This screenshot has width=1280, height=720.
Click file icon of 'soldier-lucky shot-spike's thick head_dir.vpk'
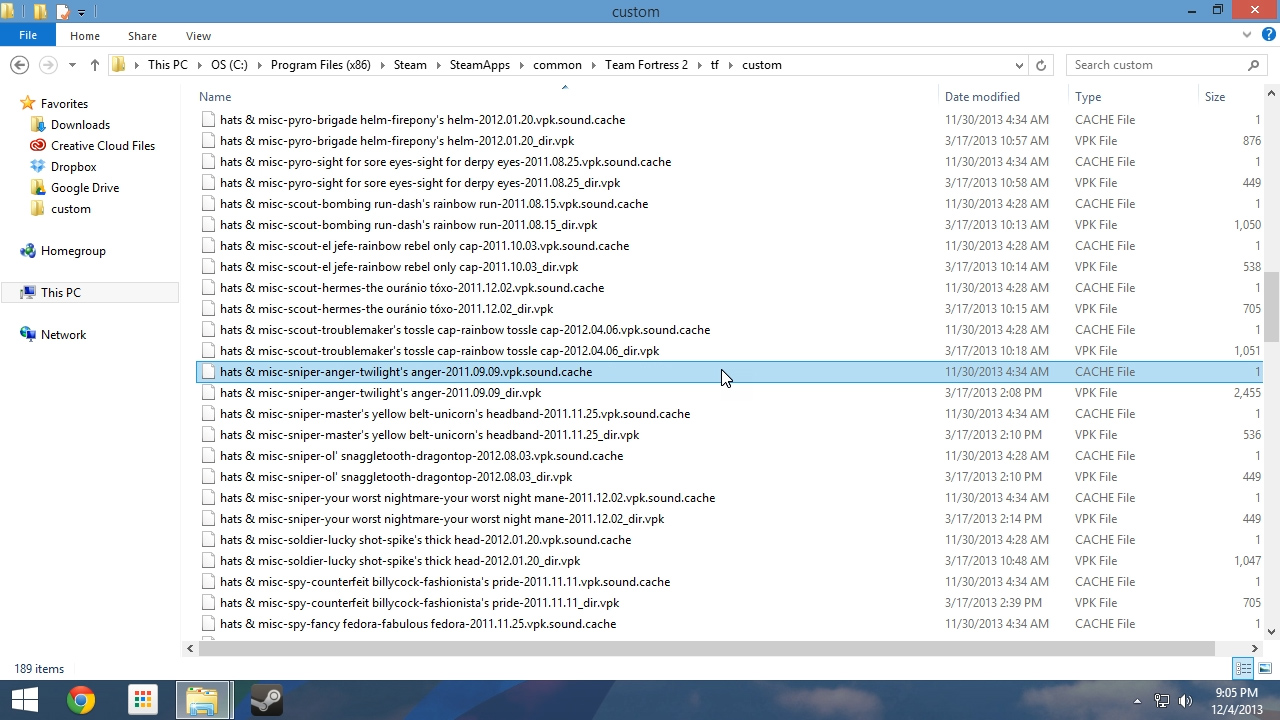[x=208, y=561]
